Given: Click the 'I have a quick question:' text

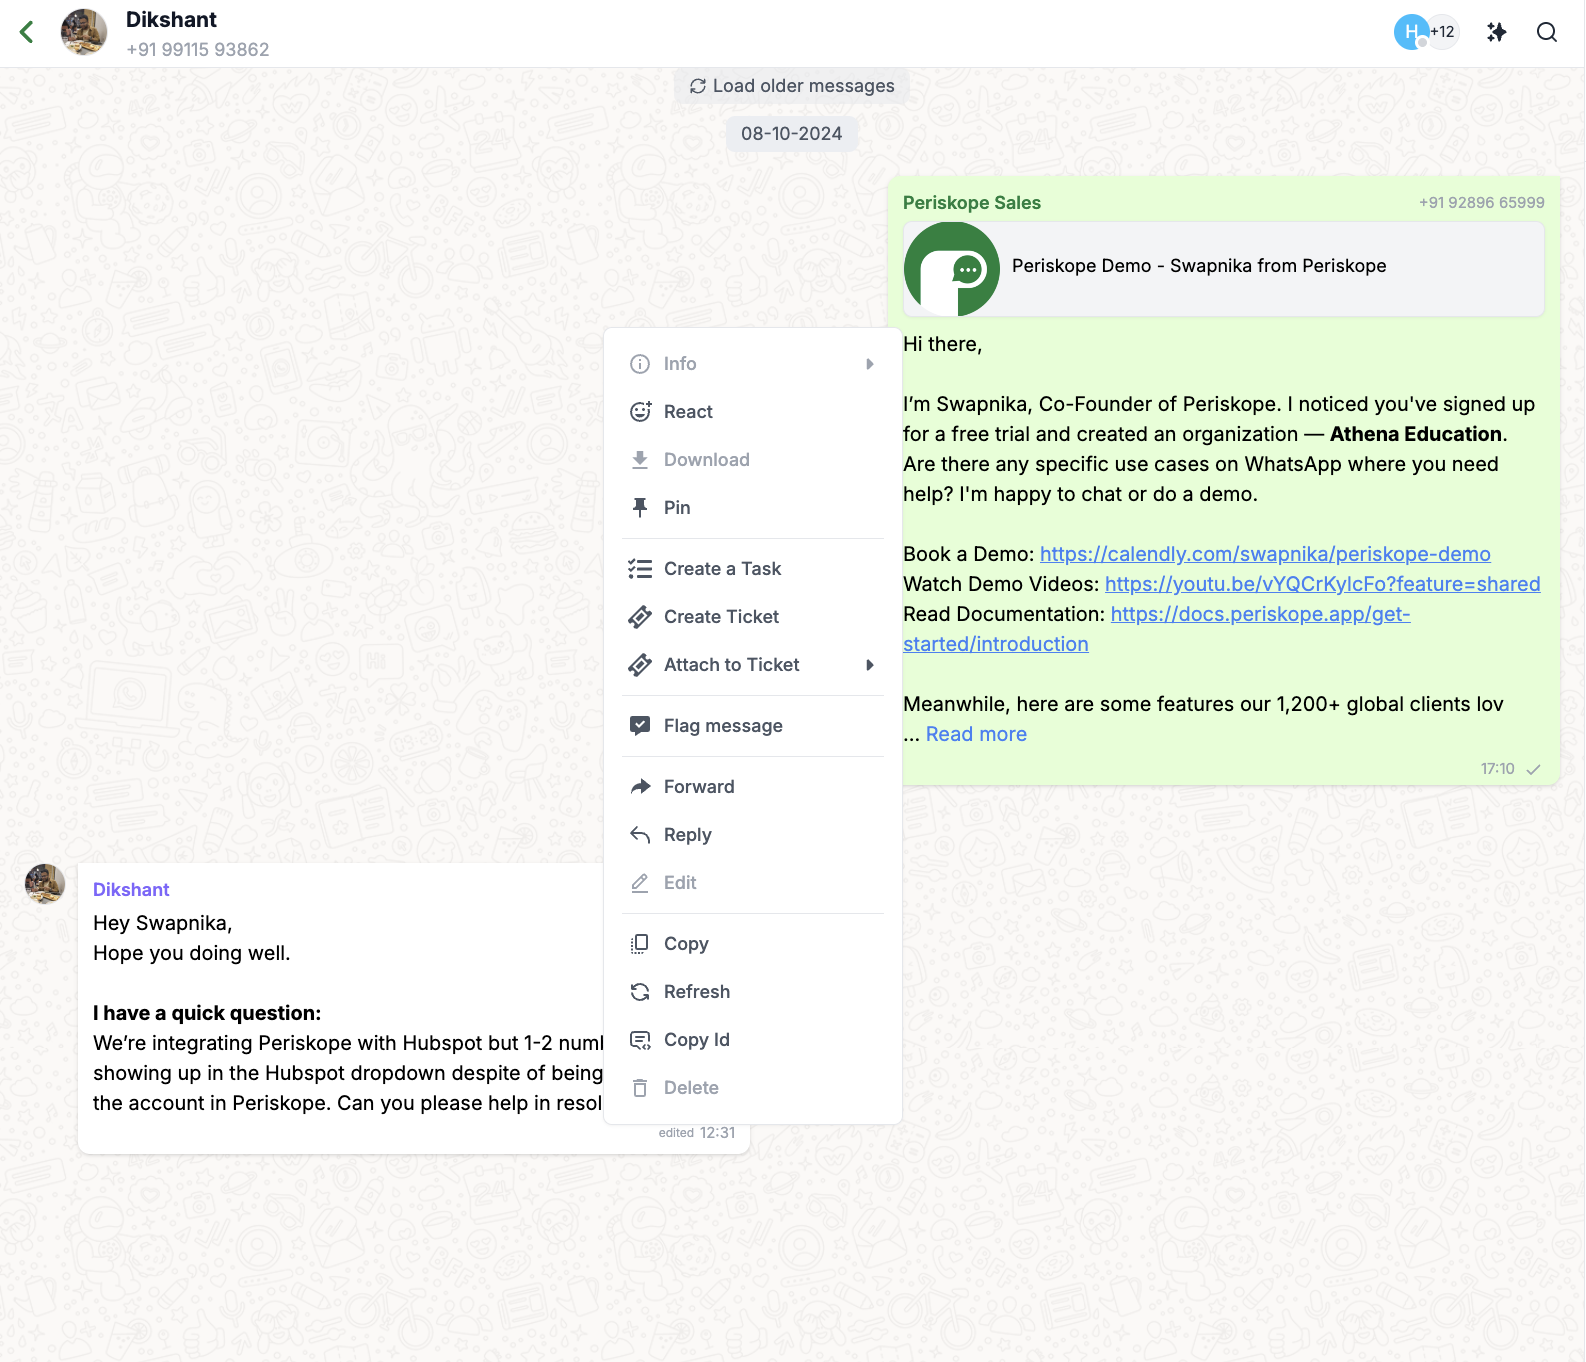Looking at the screenshot, I should (207, 1013).
